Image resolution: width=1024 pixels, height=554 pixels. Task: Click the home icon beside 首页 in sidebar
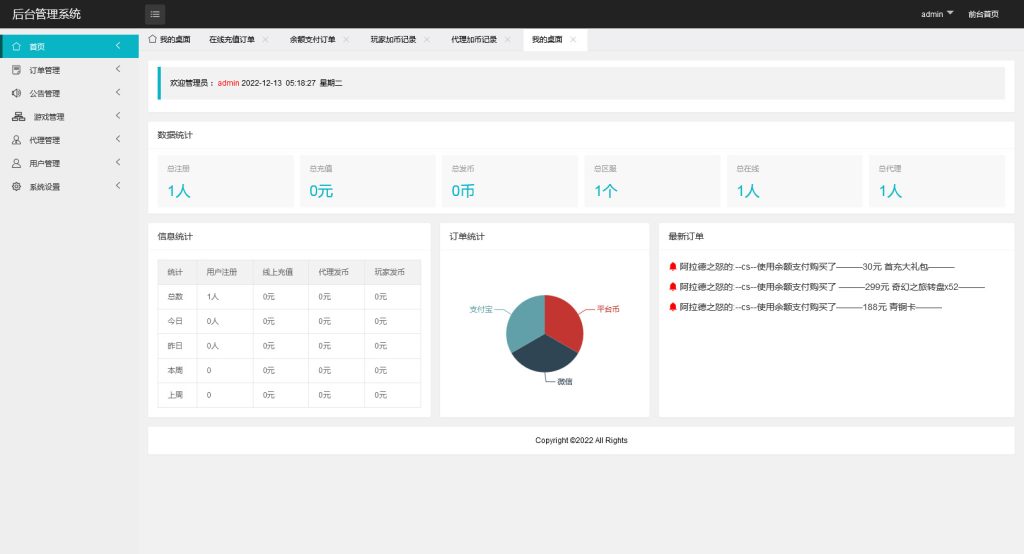(x=17, y=47)
